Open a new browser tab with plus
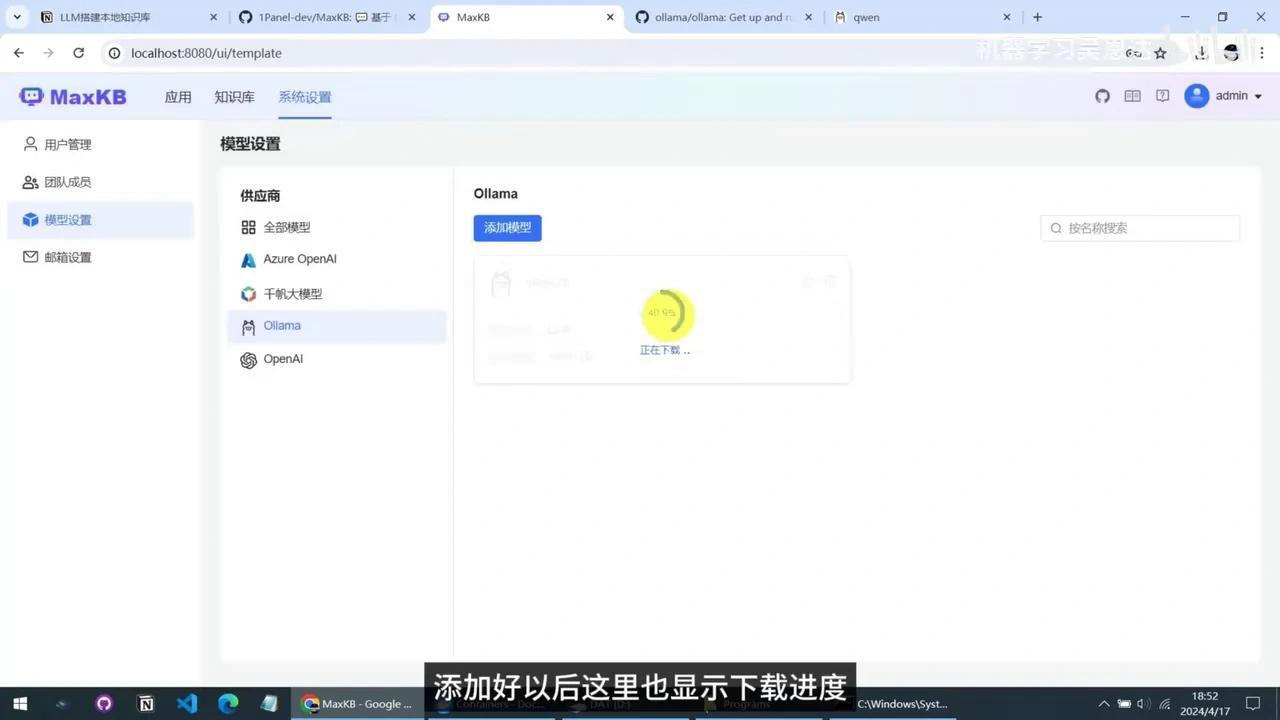The height and width of the screenshot is (720, 1280). click(x=1038, y=17)
